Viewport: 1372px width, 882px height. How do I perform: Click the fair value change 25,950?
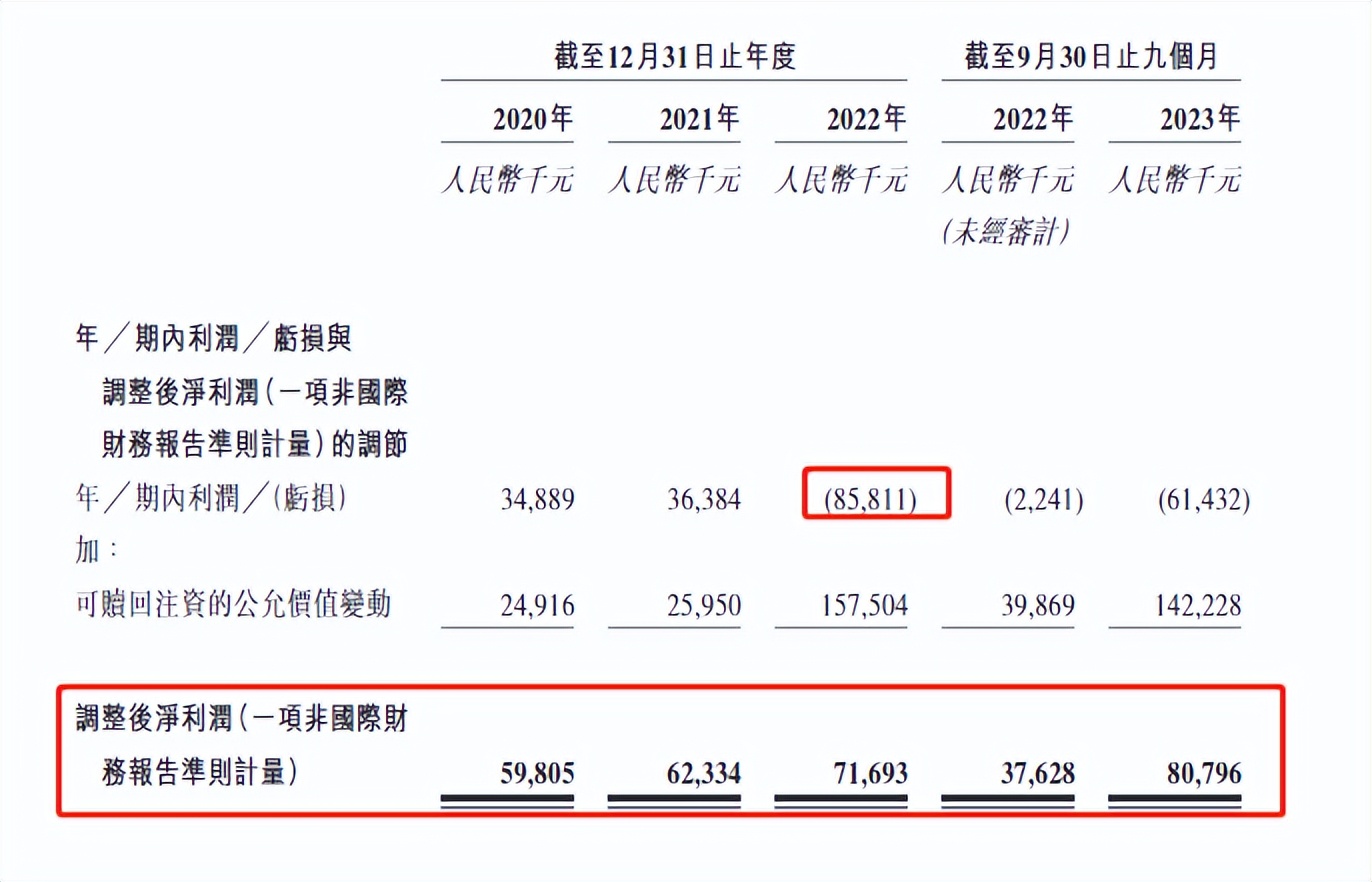point(704,605)
